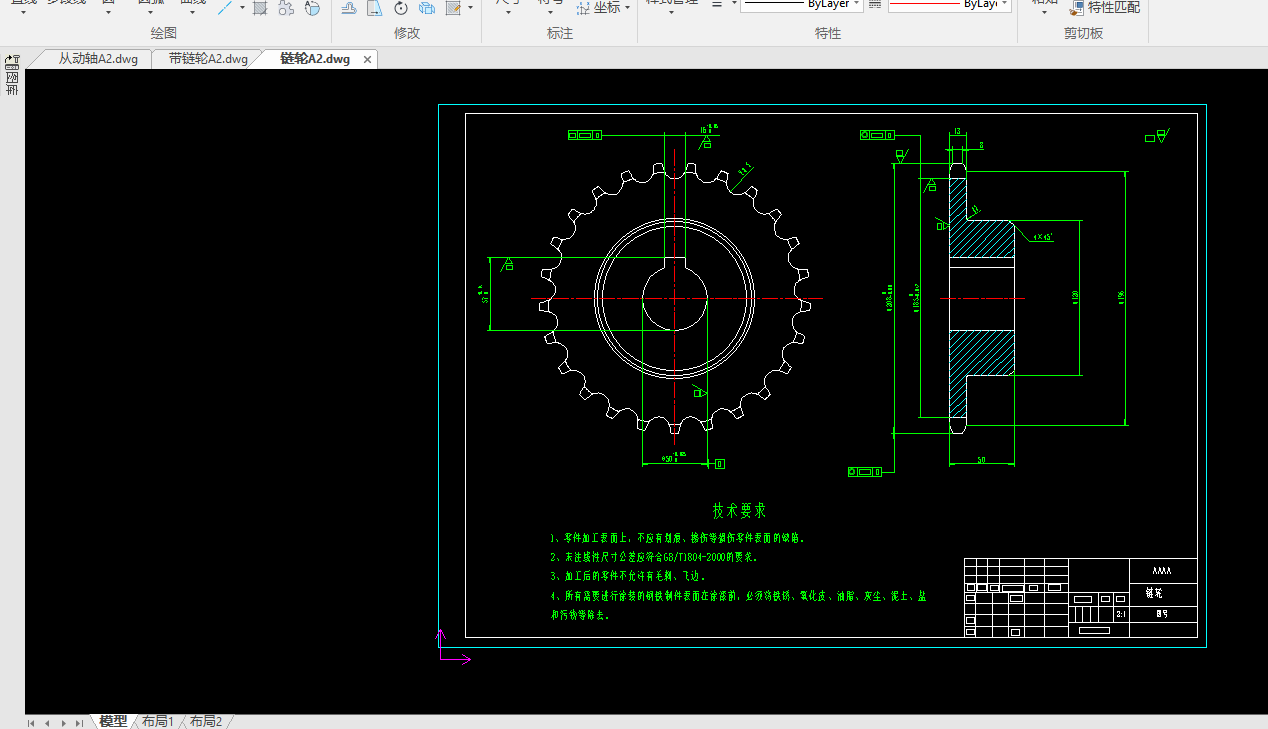Open the side panel pin icon
This screenshot has width=1268, height=729.
pos(12,61)
